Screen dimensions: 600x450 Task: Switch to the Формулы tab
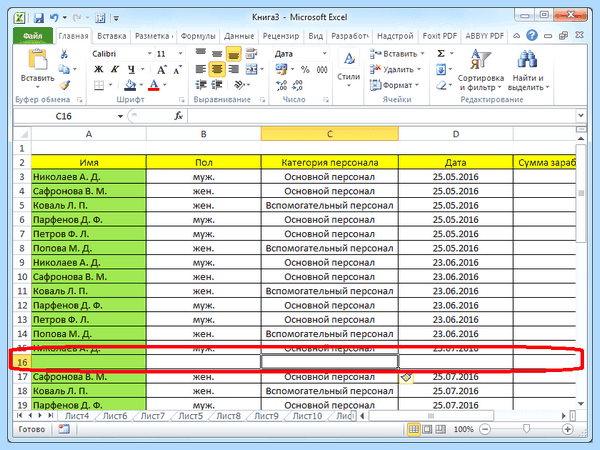point(198,36)
